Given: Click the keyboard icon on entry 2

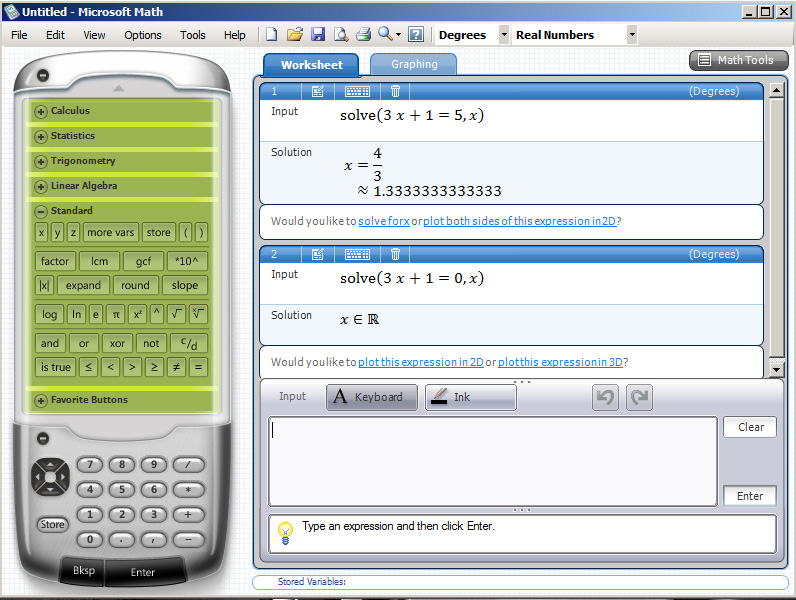Looking at the screenshot, I should [357, 254].
